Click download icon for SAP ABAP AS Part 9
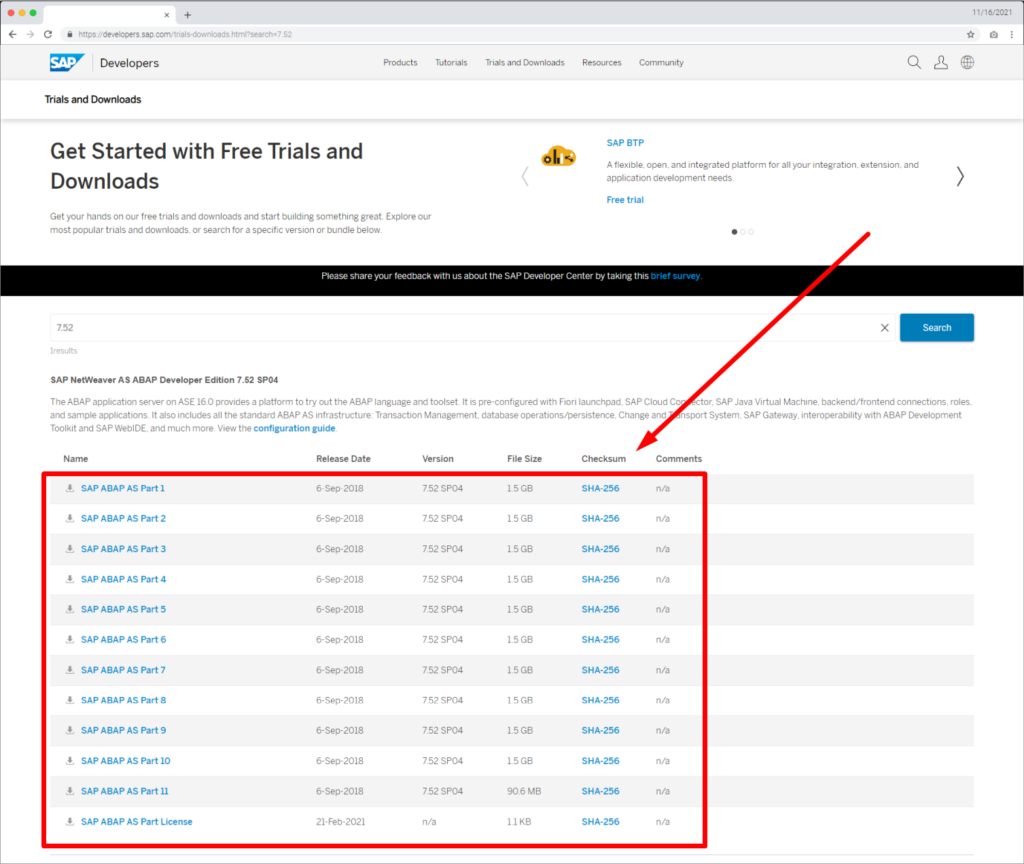This screenshot has height=864, width=1024. tap(69, 730)
